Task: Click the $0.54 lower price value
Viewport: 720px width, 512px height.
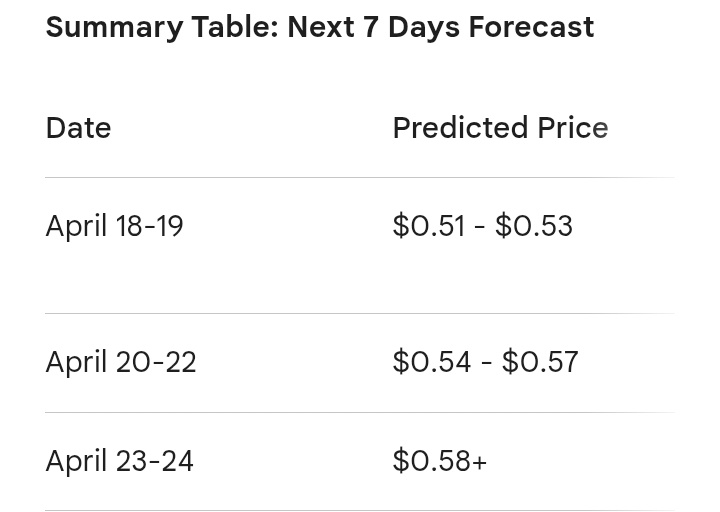Action: click(x=432, y=362)
